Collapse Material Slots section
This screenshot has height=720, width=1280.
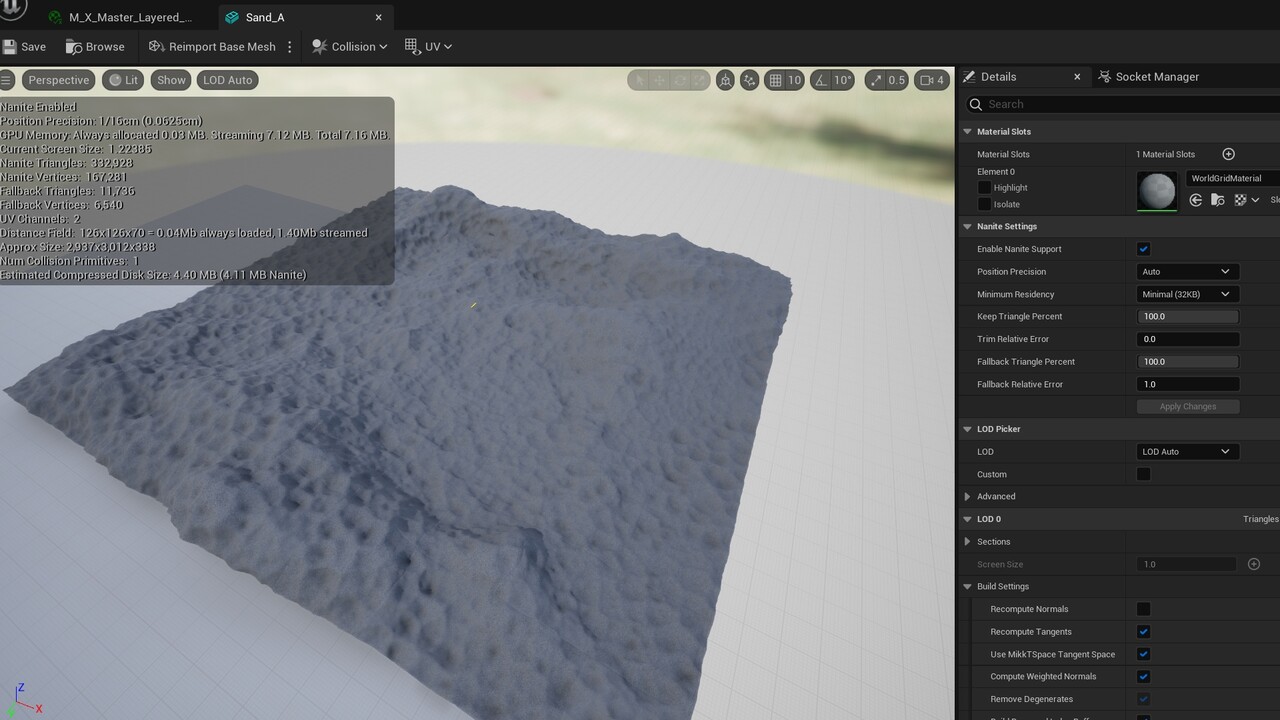(967, 132)
